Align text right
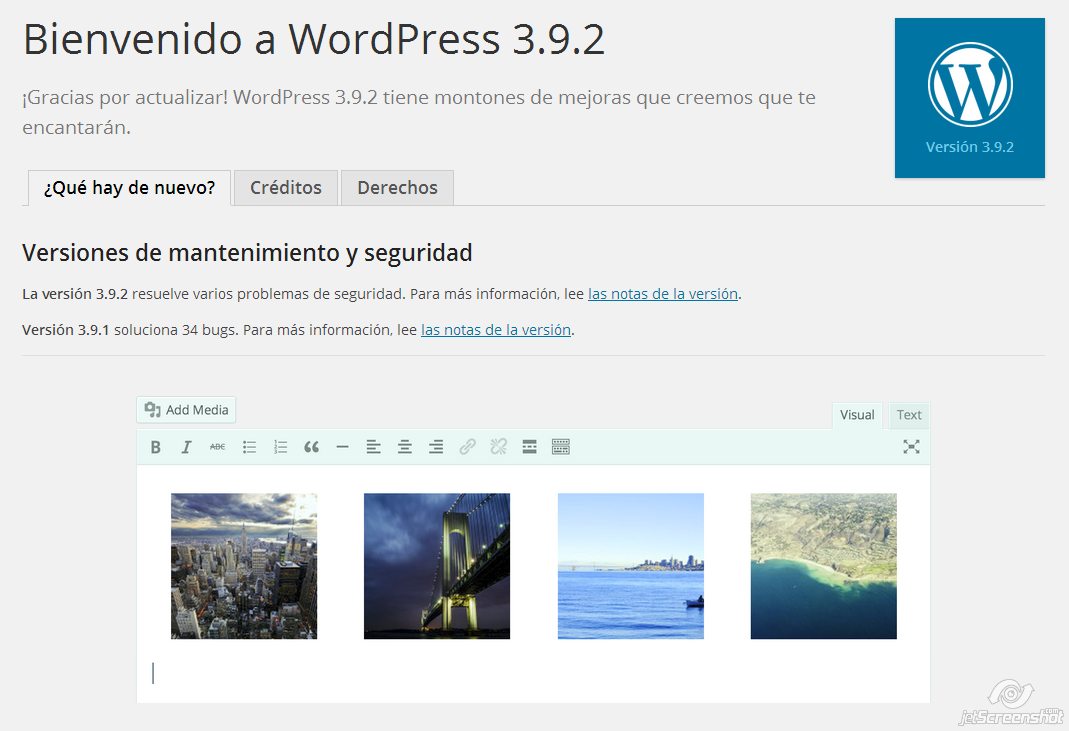 436,447
